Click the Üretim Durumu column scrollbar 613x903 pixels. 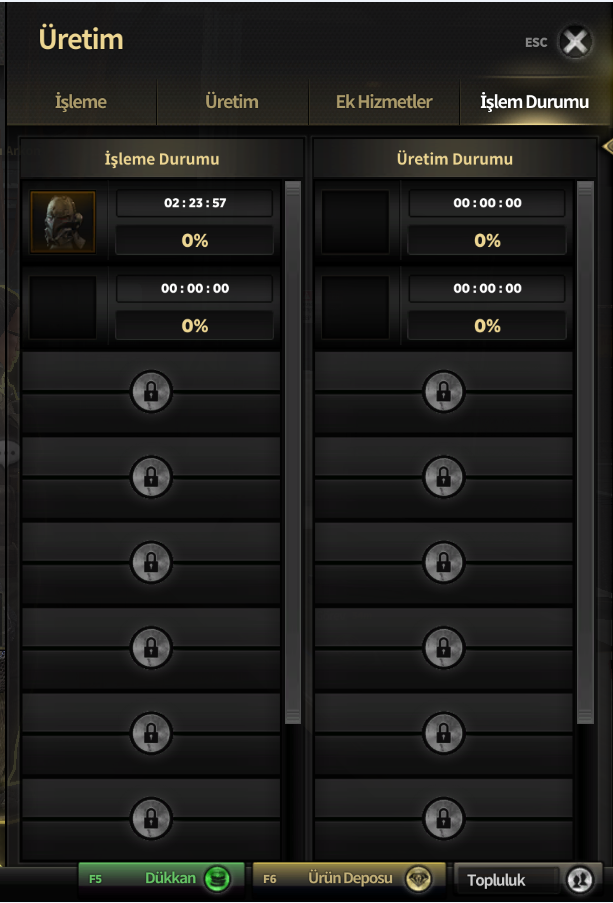585,452
